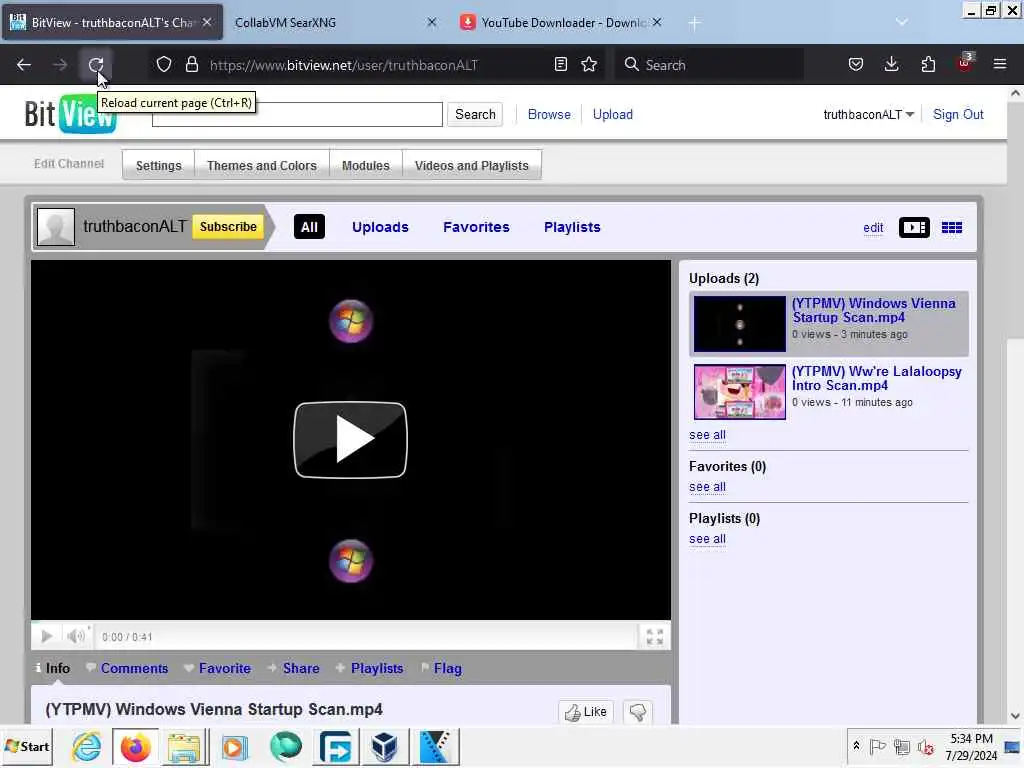Open the tracking protection shield icon
The height and width of the screenshot is (768, 1024).
click(x=164, y=65)
